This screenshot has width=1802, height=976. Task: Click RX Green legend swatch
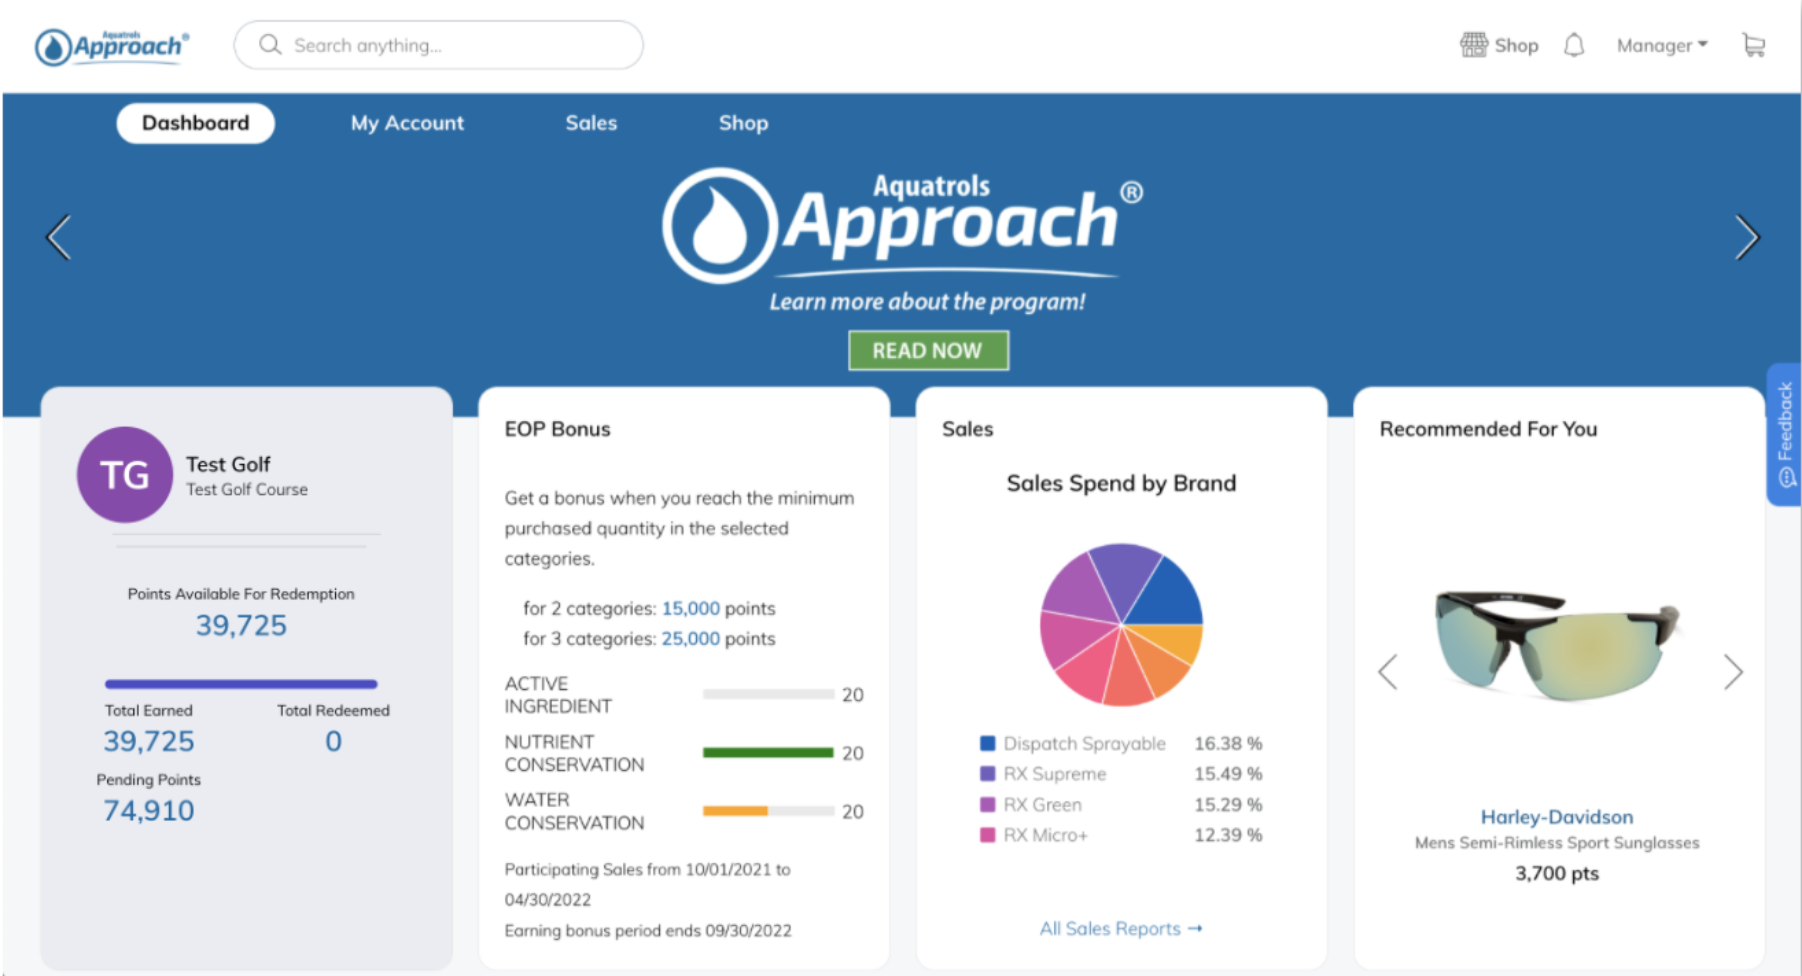(987, 804)
